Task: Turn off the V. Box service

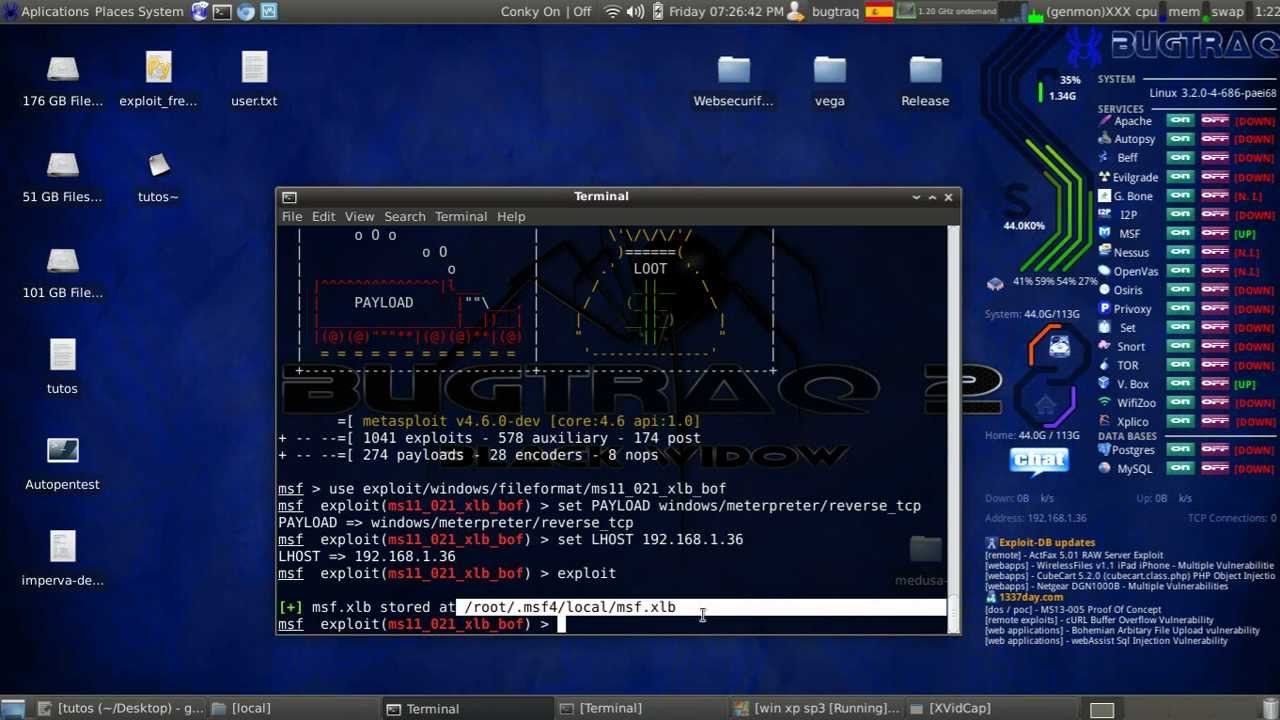Action: click(x=1215, y=384)
